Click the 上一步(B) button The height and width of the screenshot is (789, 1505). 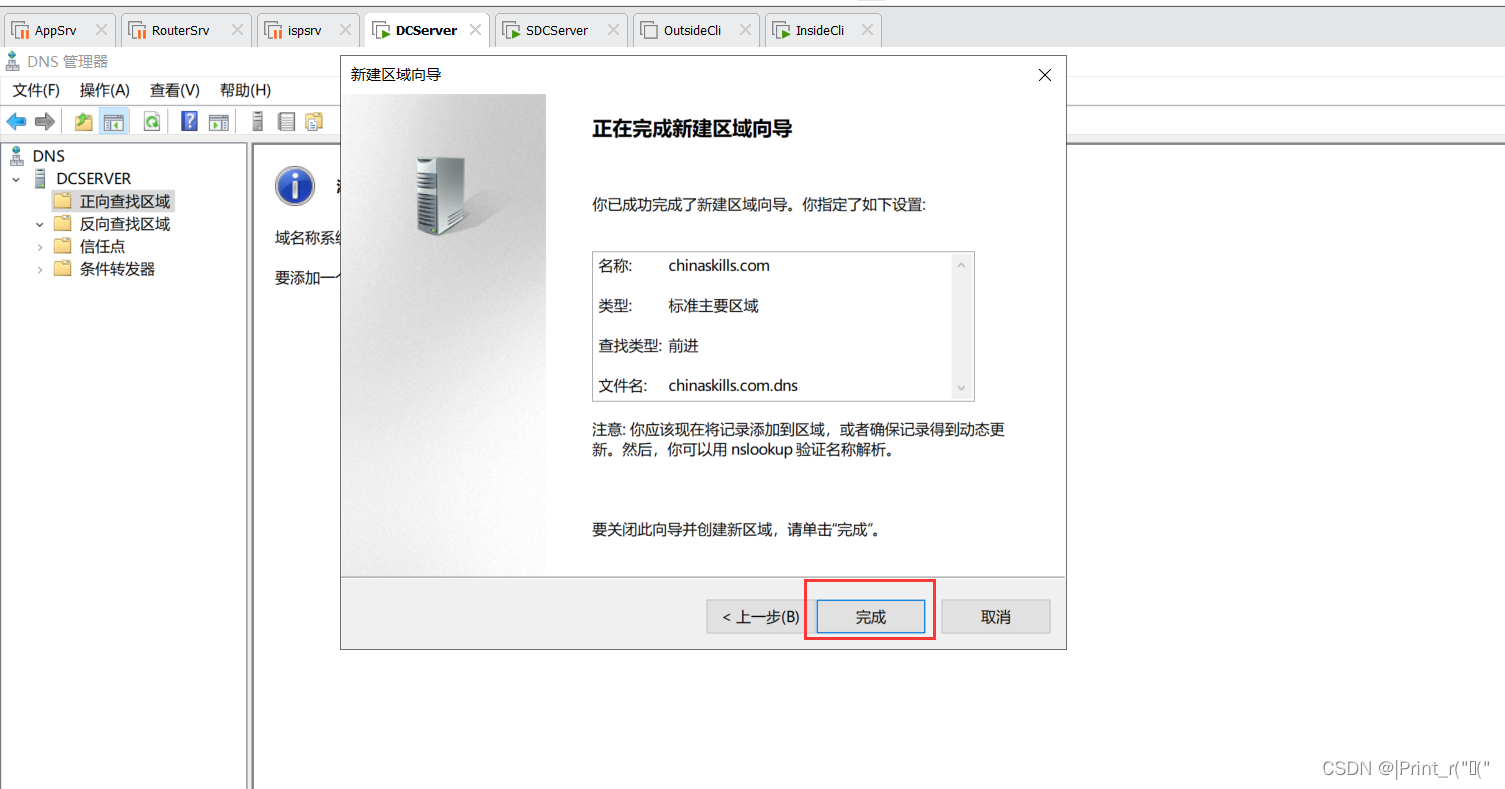click(755, 616)
